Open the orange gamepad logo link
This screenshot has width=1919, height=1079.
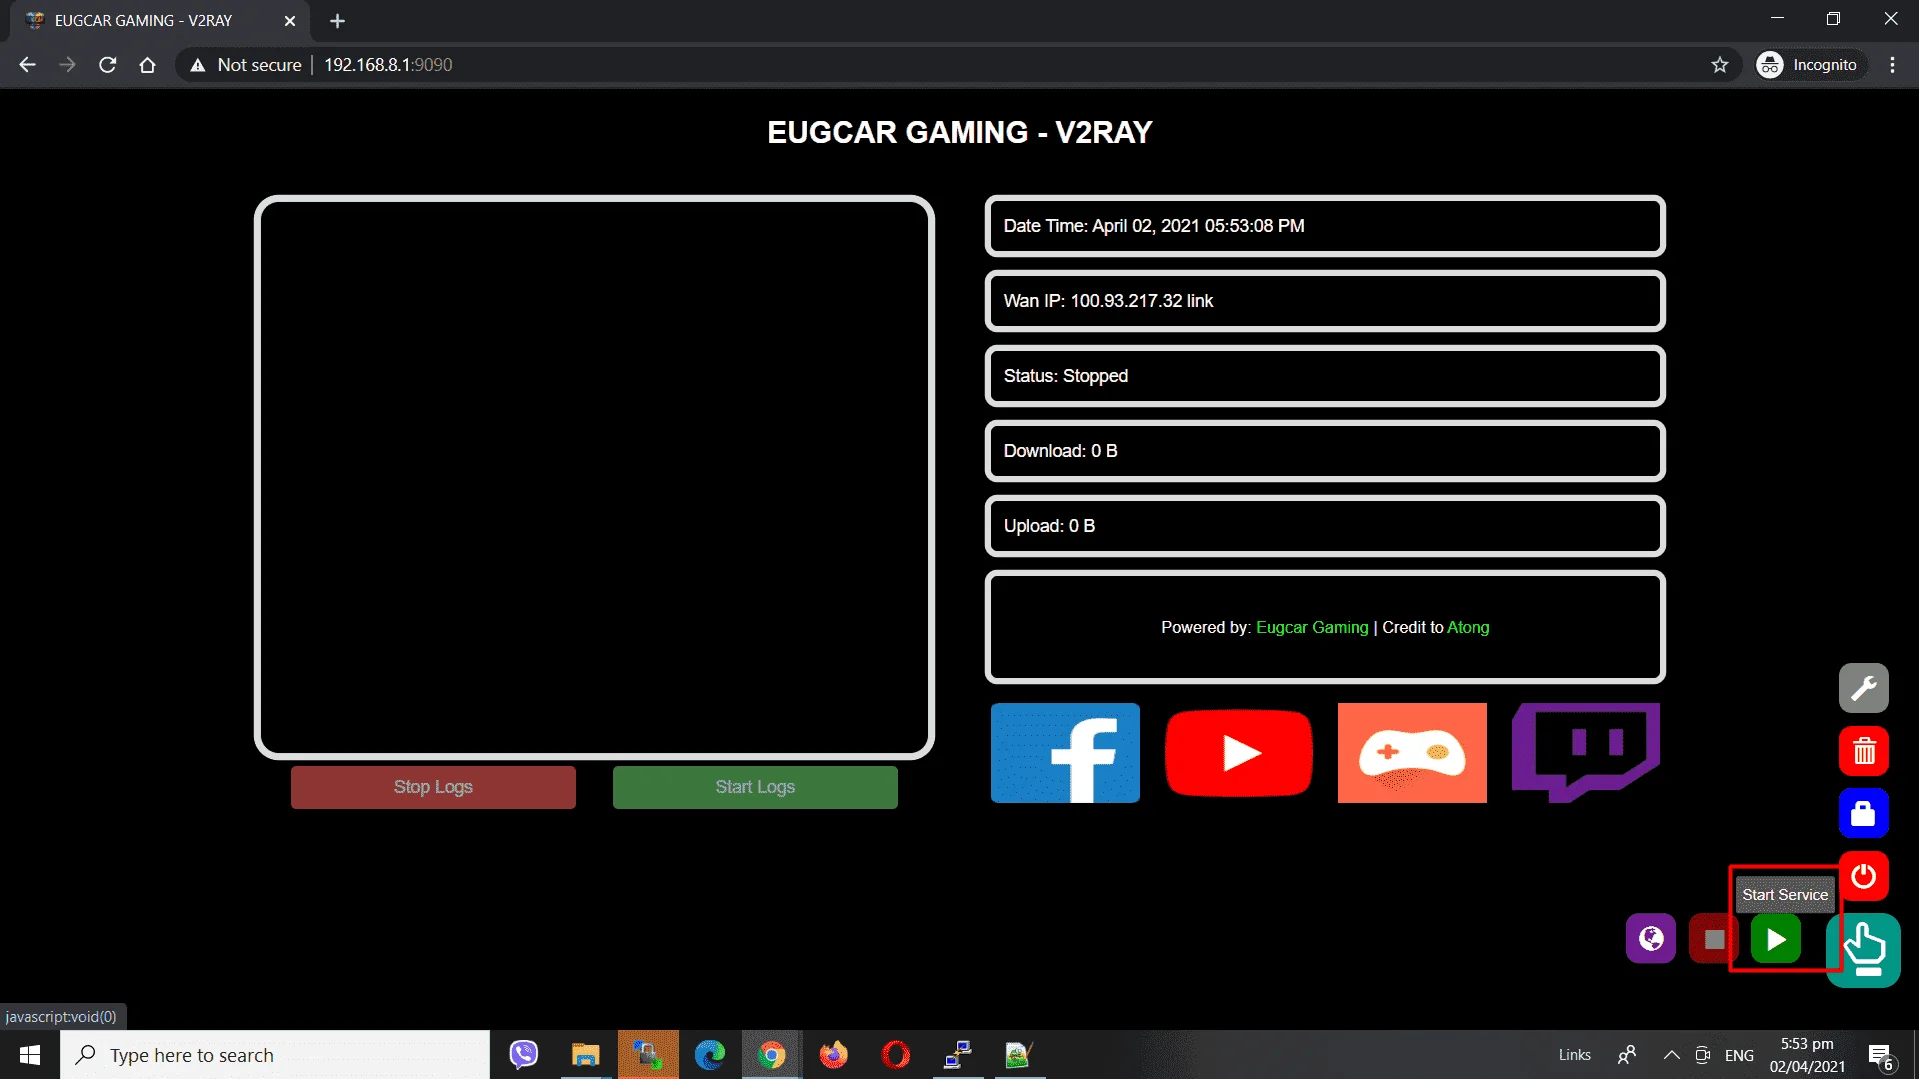(x=1412, y=753)
